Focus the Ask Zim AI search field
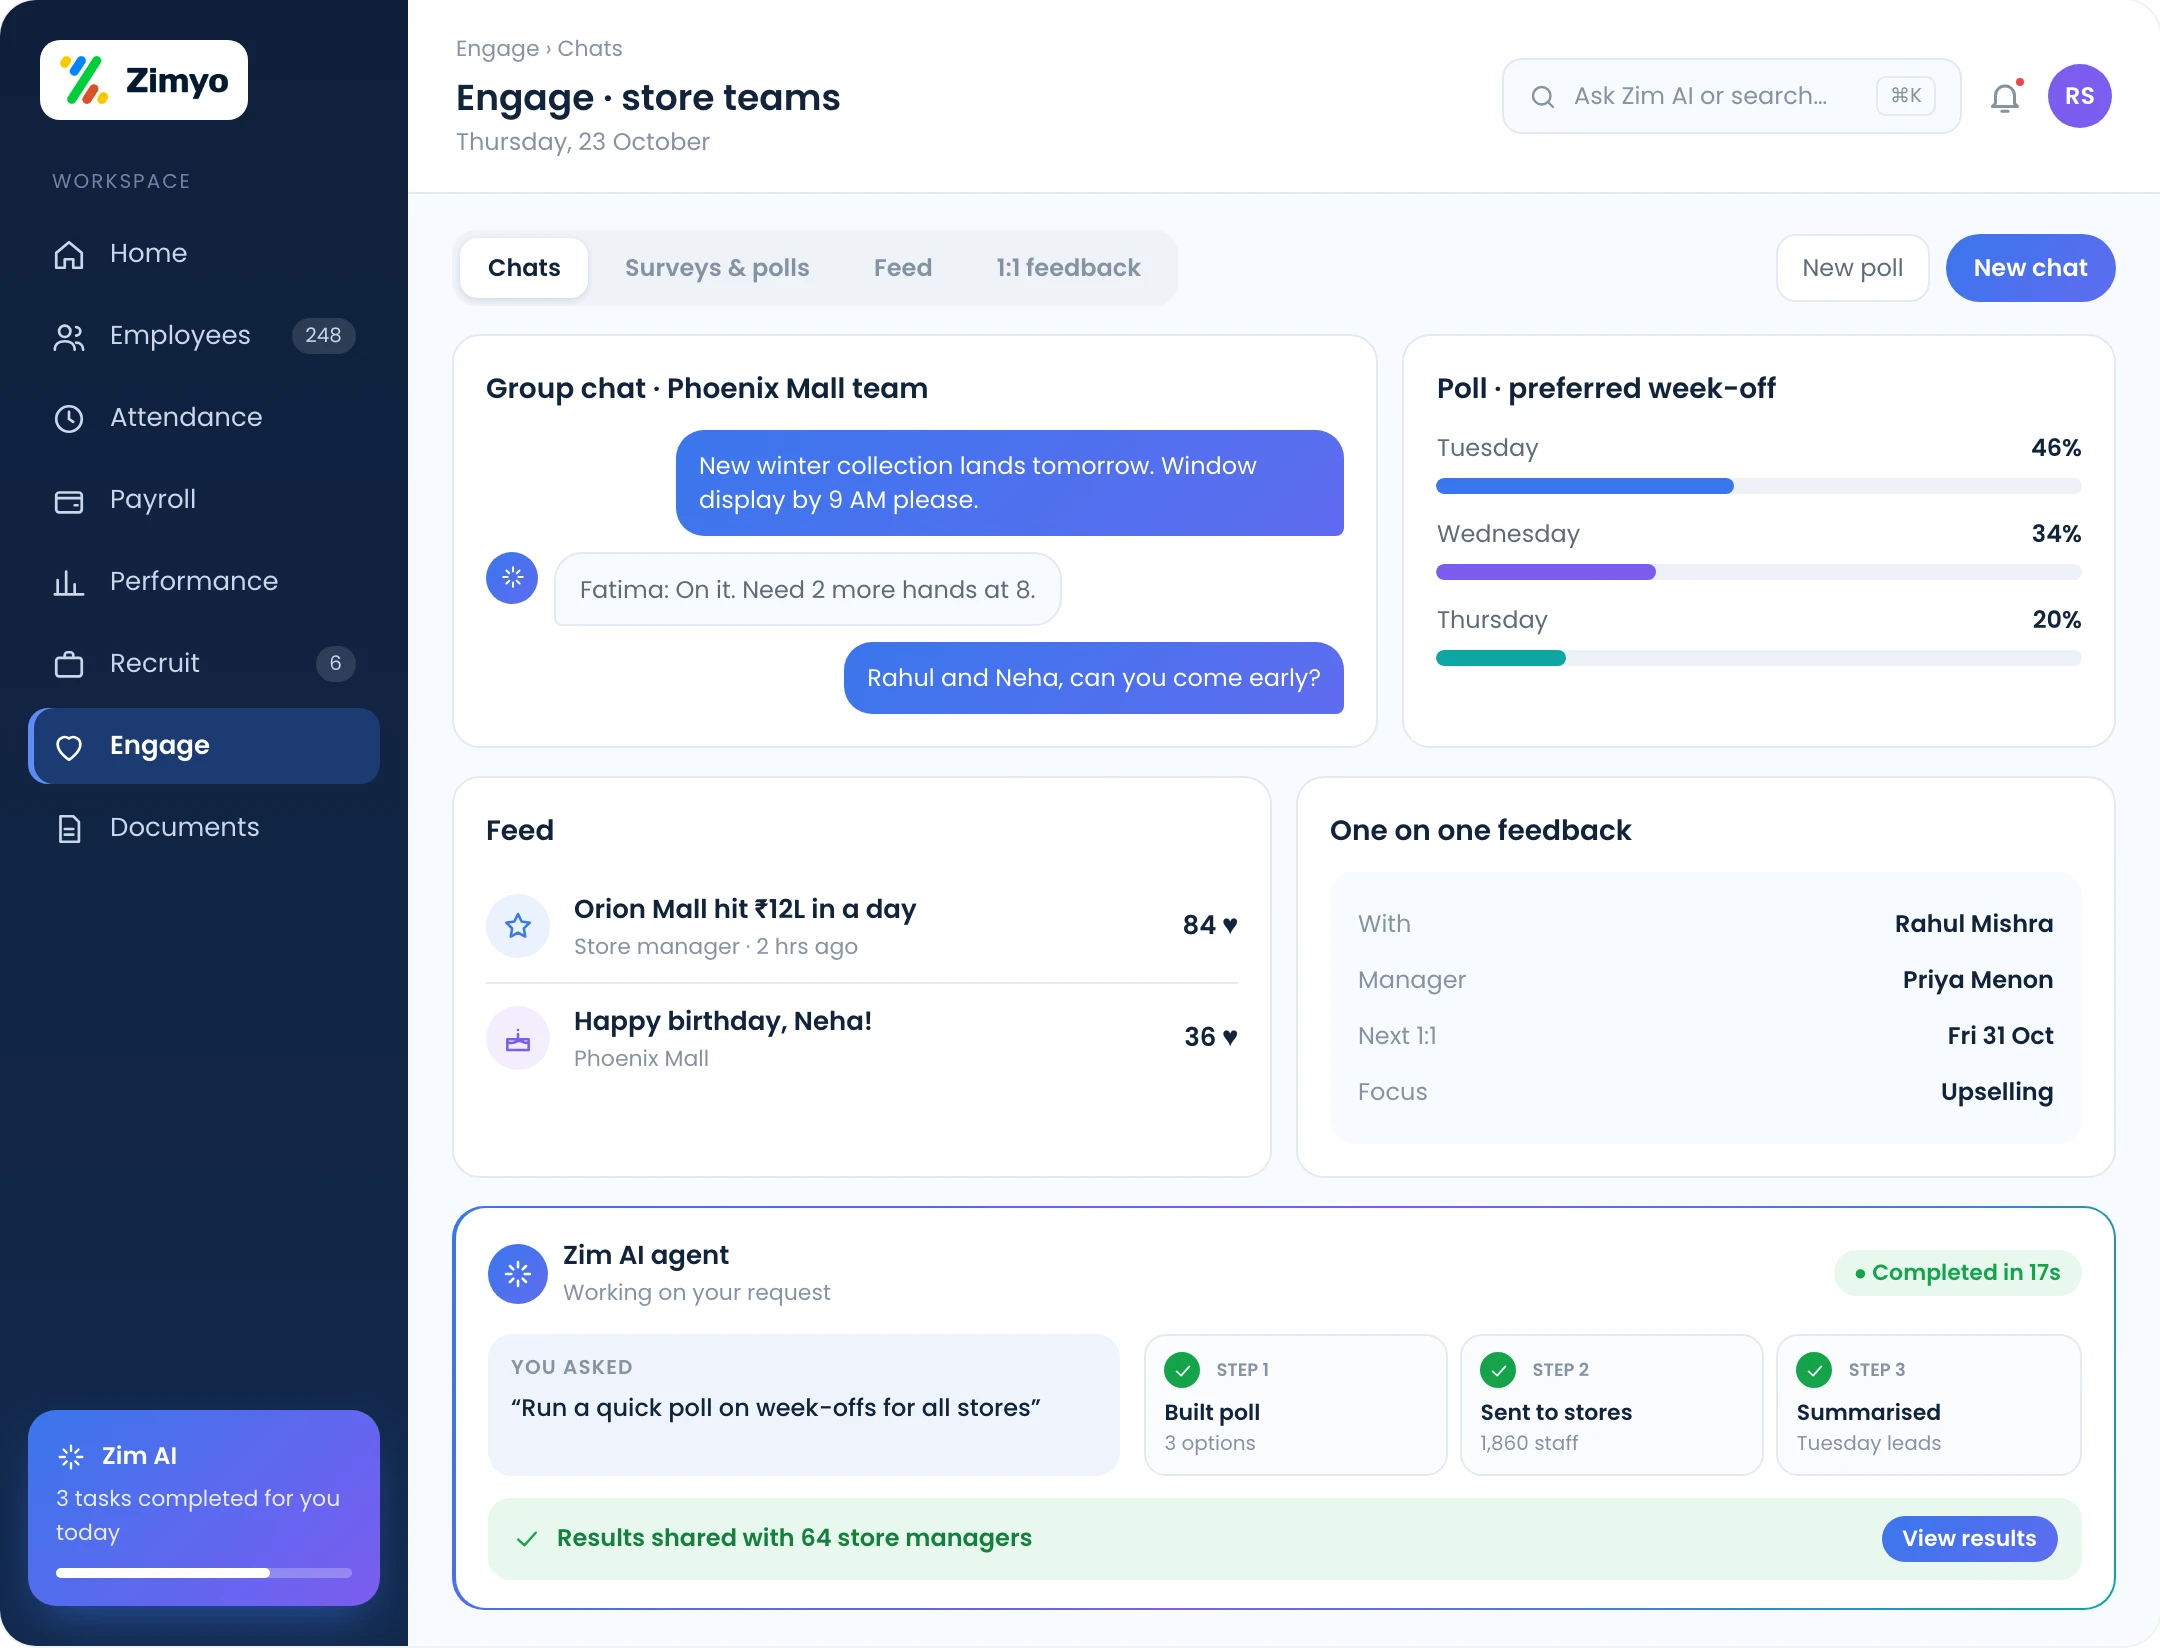The image size is (2160, 1648). [1732, 96]
